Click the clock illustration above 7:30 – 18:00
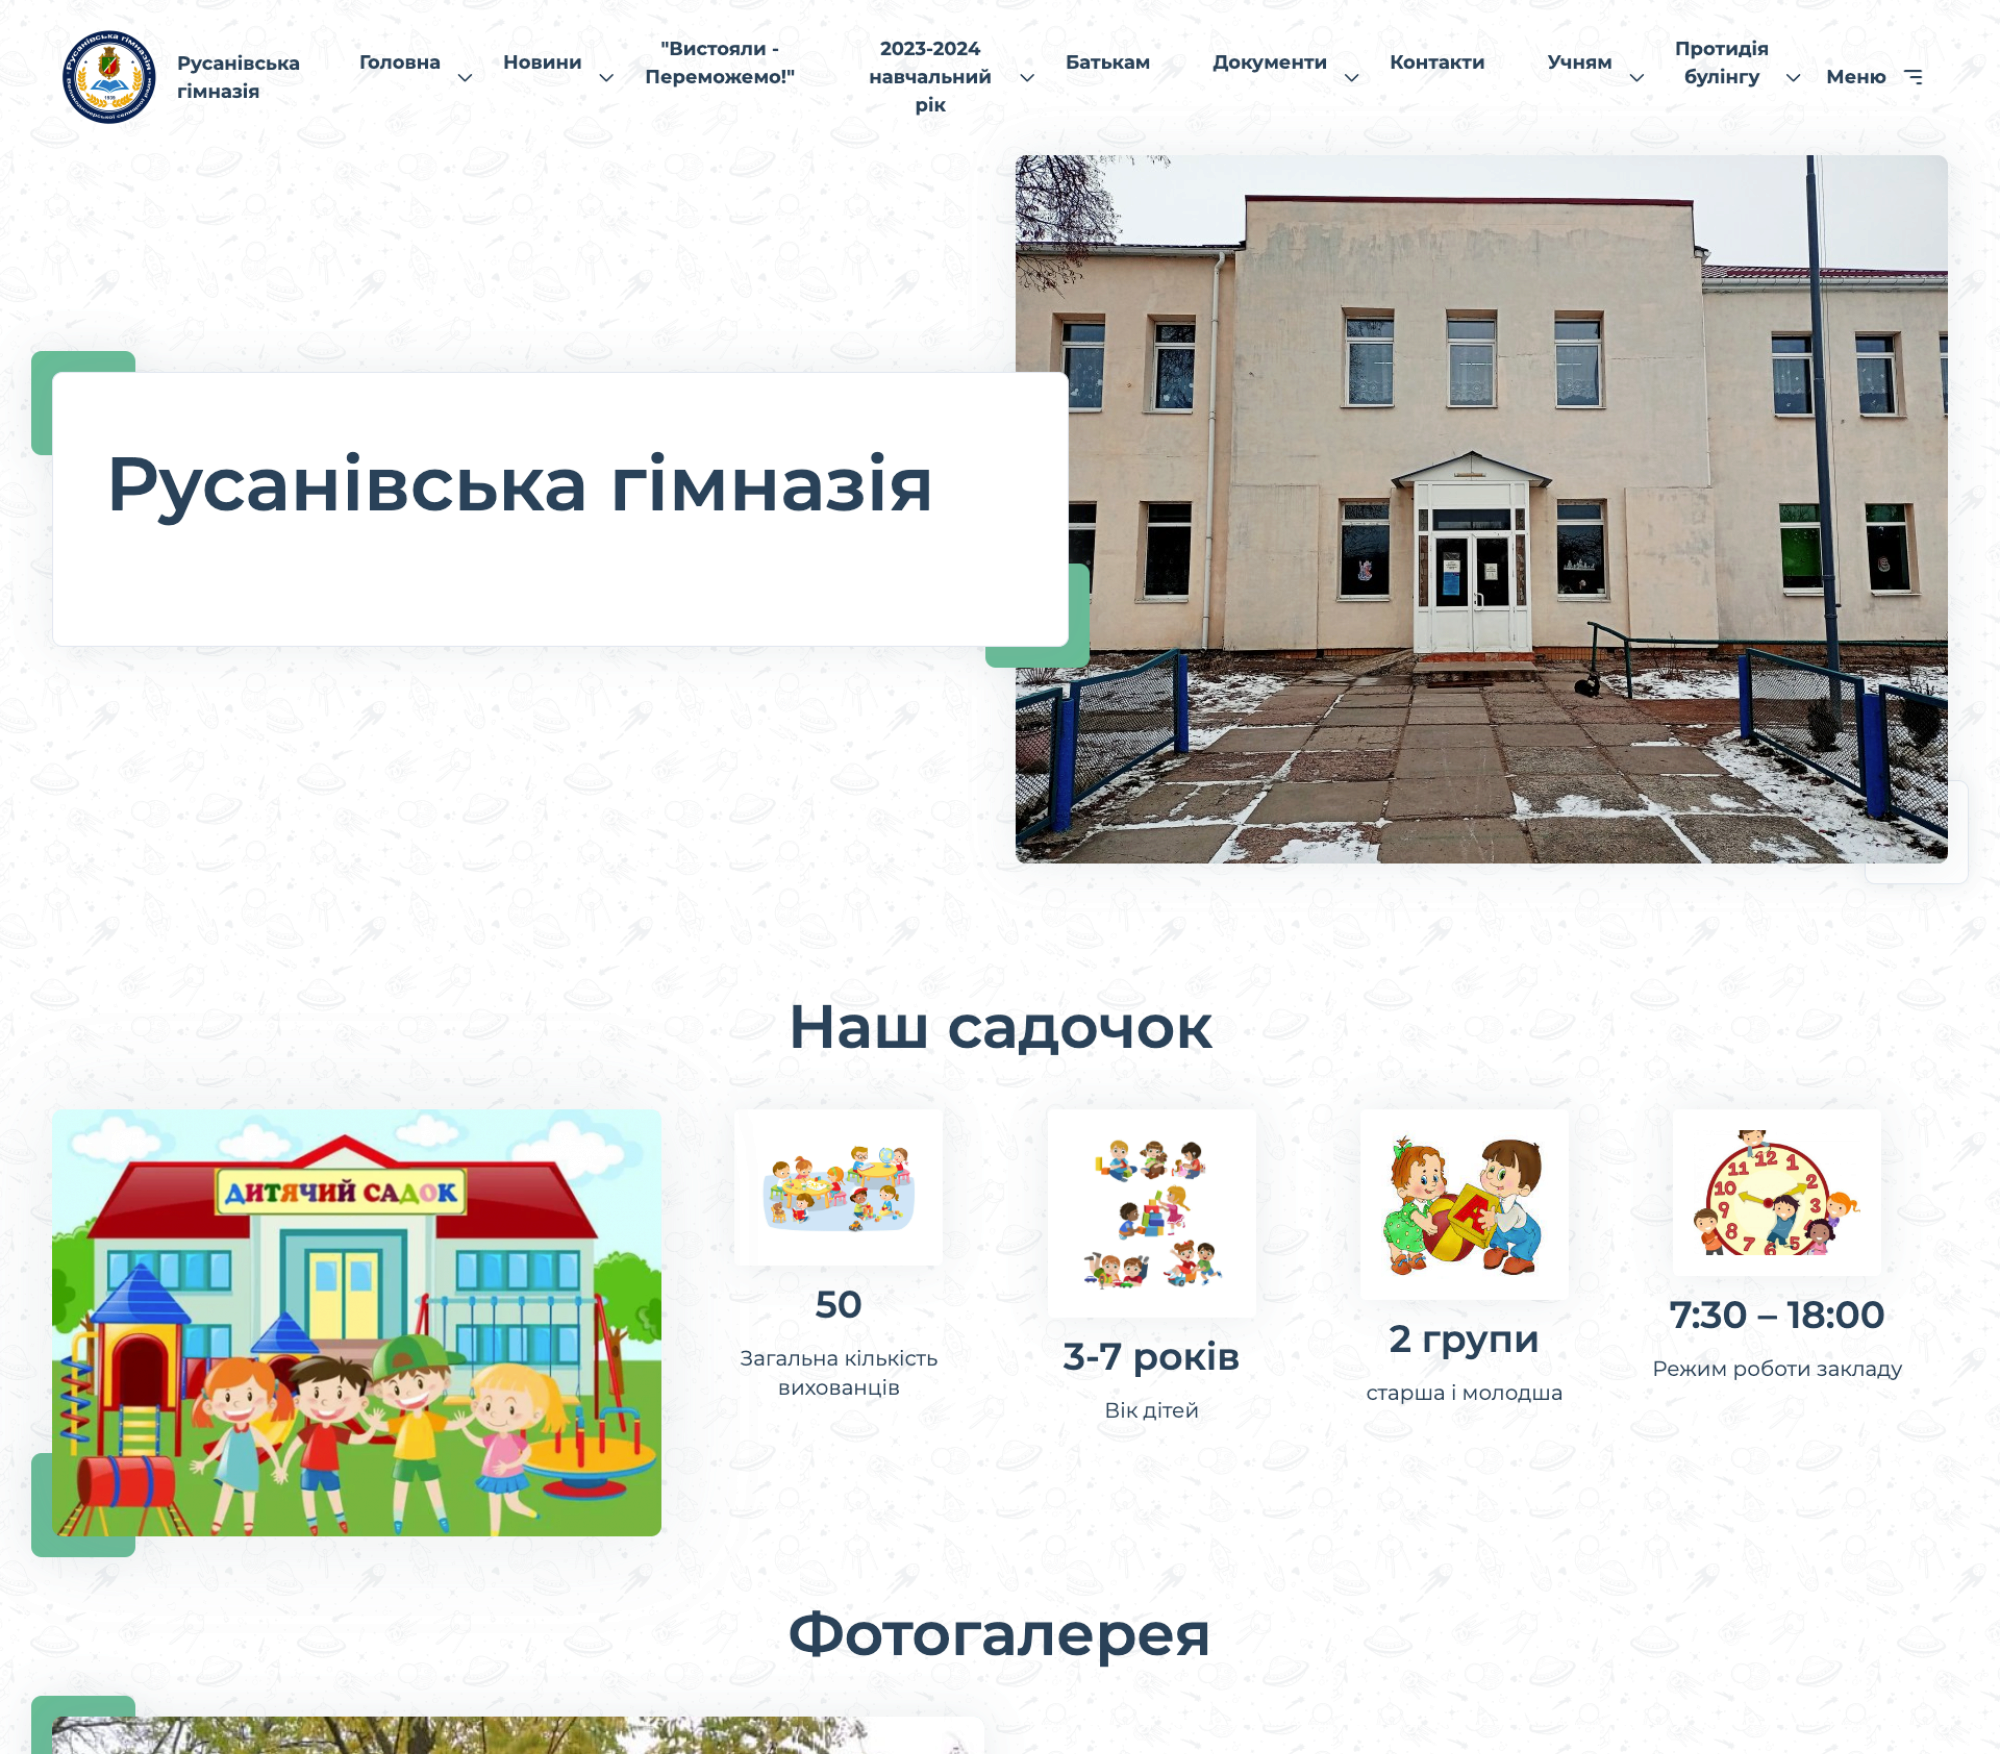Image resolution: width=2000 pixels, height=1754 pixels. click(x=1776, y=1192)
